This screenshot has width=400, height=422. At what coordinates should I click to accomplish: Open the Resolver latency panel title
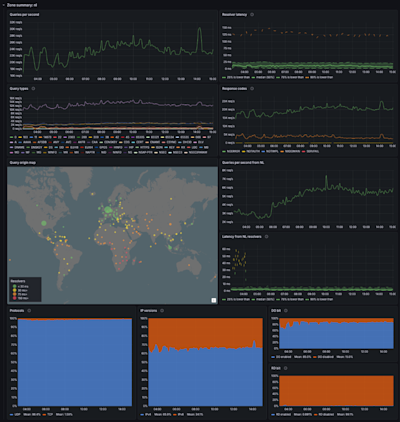[235, 15]
